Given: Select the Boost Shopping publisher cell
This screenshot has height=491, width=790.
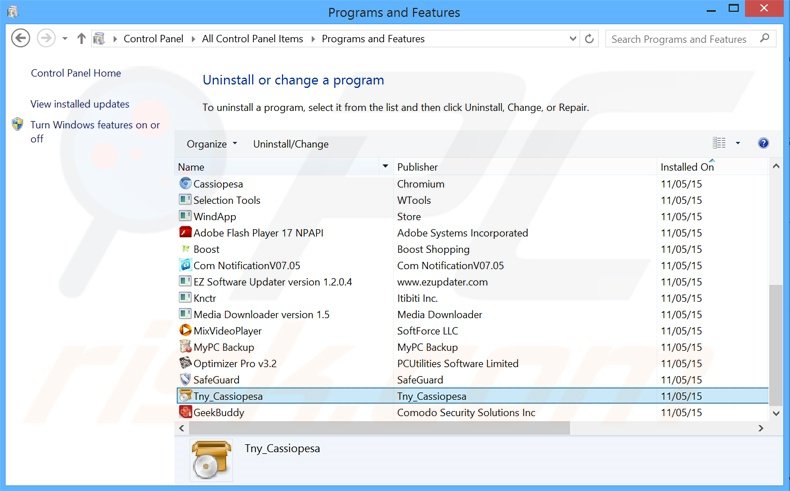Looking at the screenshot, I should point(433,249).
